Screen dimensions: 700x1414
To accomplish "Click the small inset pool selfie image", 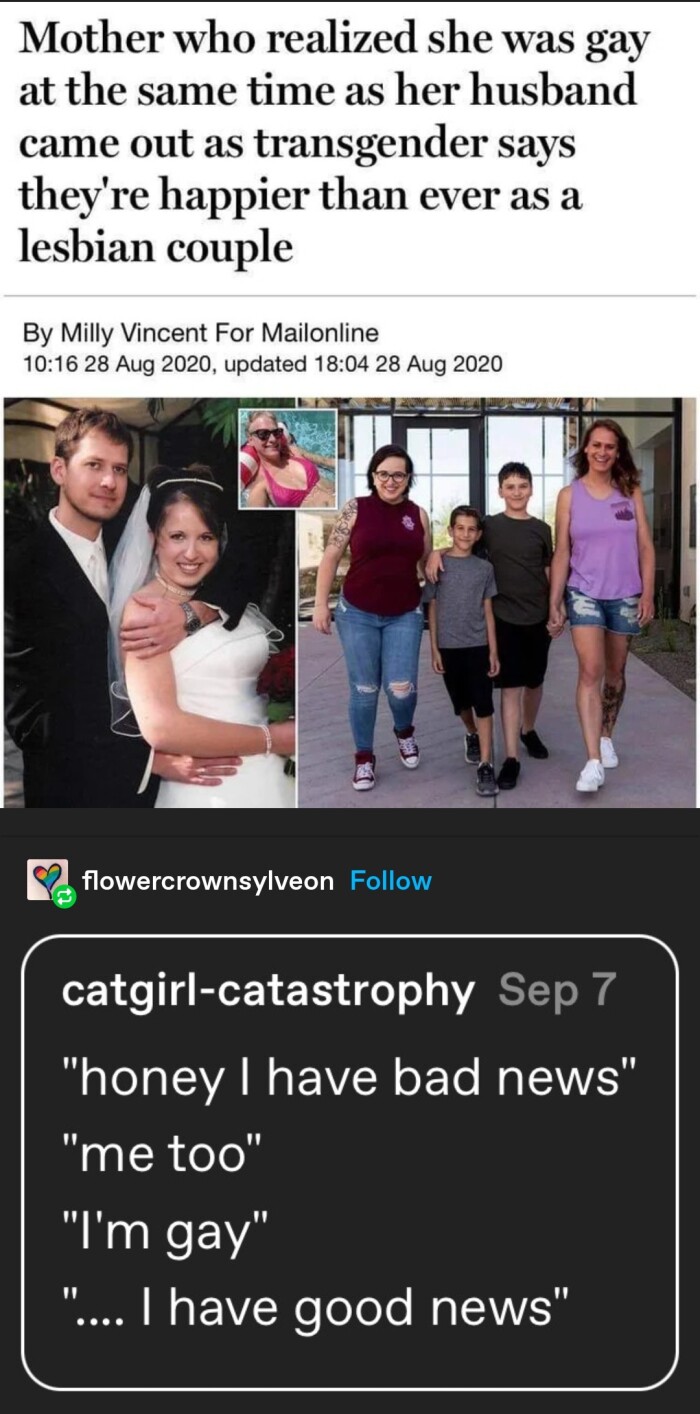I will tap(286, 459).
